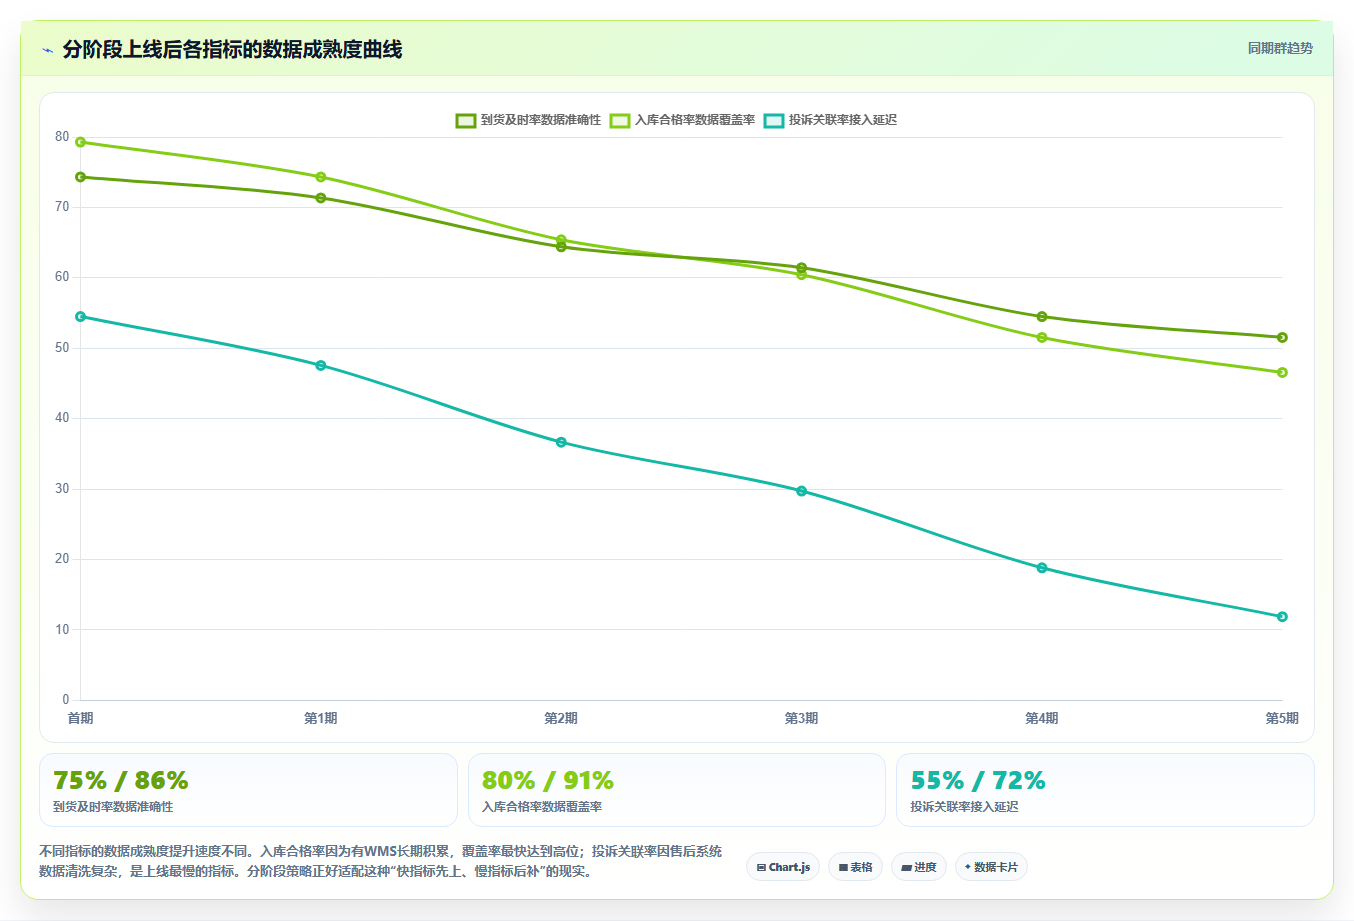Click the y-axis value 80
Image resolution: width=1354 pixels, height=921 pixels.
[x=62, y=137]
